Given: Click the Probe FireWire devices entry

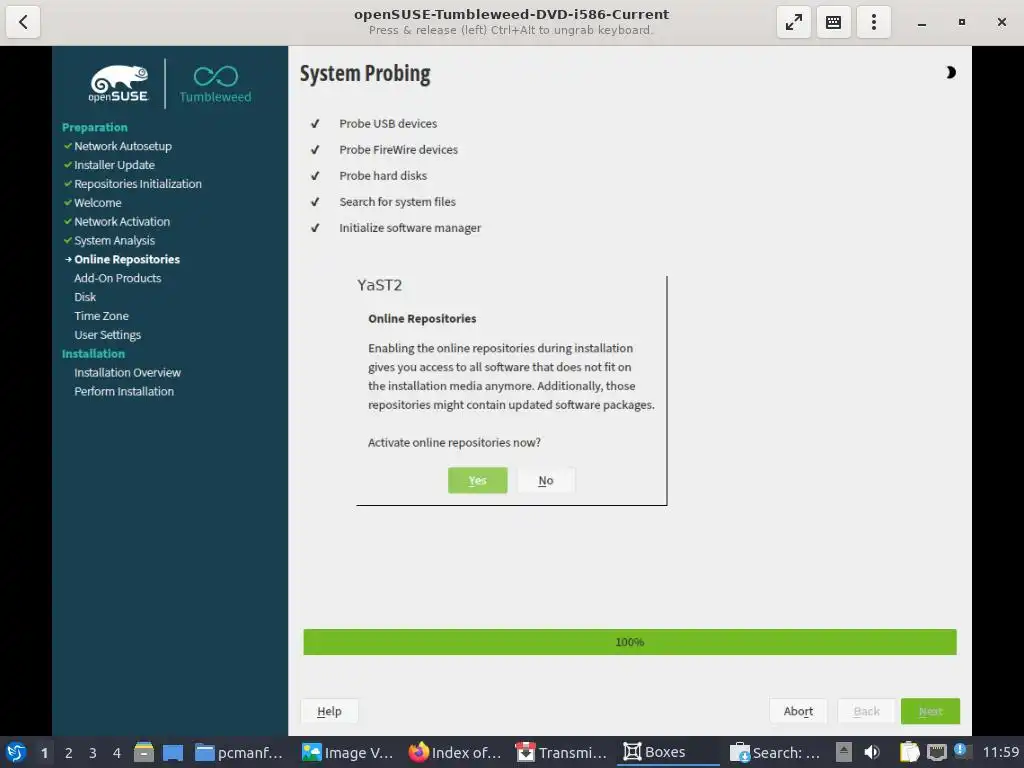Looking at the screenshot, I should 398,150.
